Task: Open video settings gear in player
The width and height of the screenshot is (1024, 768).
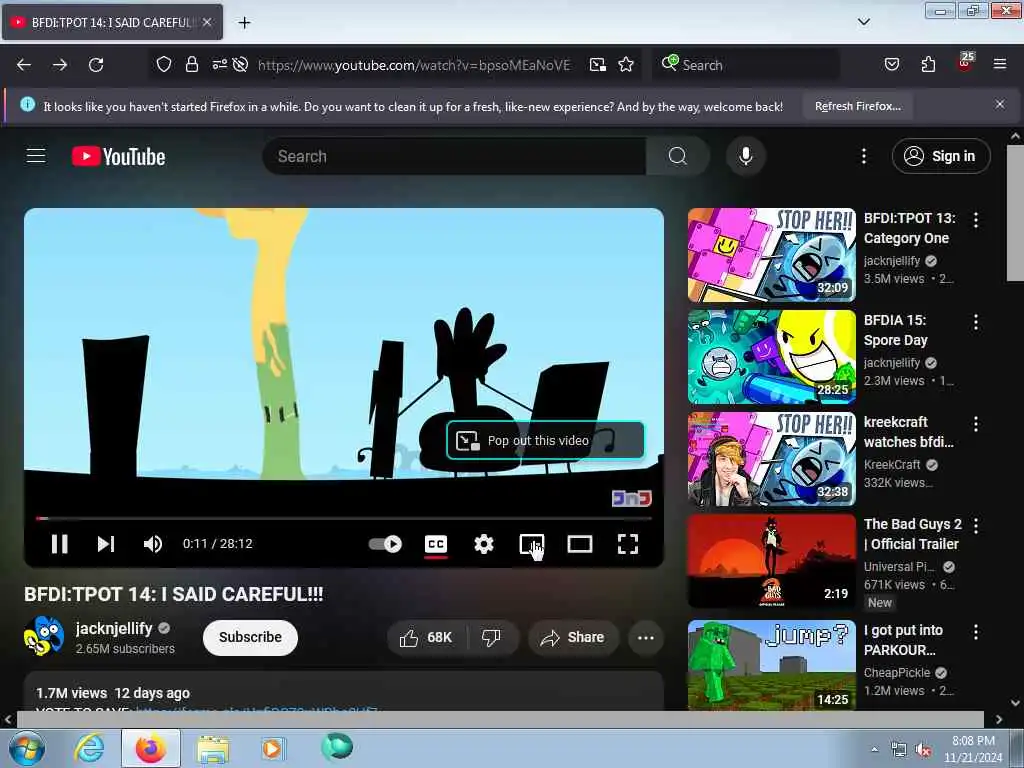Action: (484, 544)
